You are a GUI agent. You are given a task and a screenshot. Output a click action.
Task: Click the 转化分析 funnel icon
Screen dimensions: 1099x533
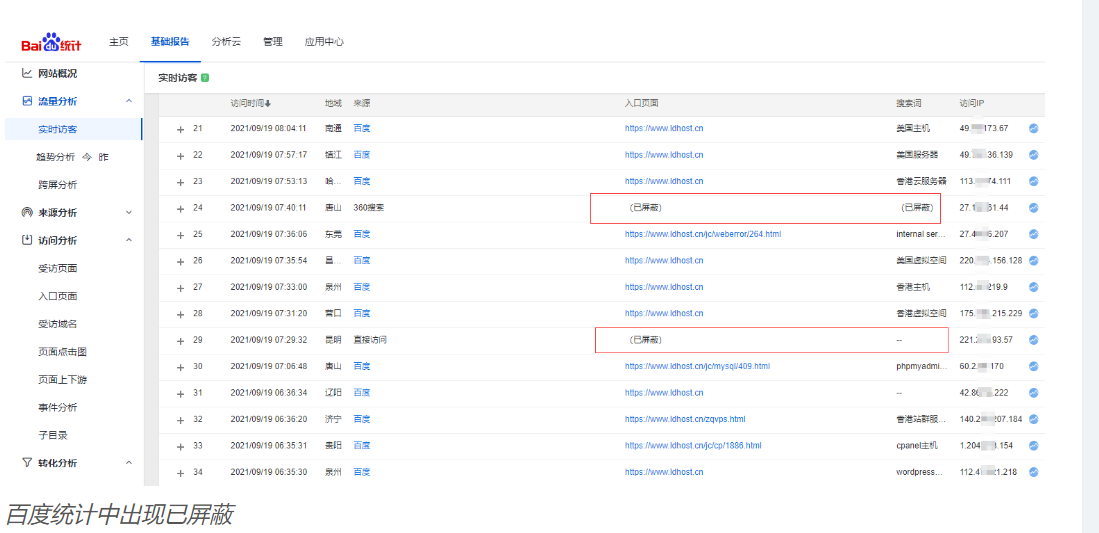click(28, 463)
